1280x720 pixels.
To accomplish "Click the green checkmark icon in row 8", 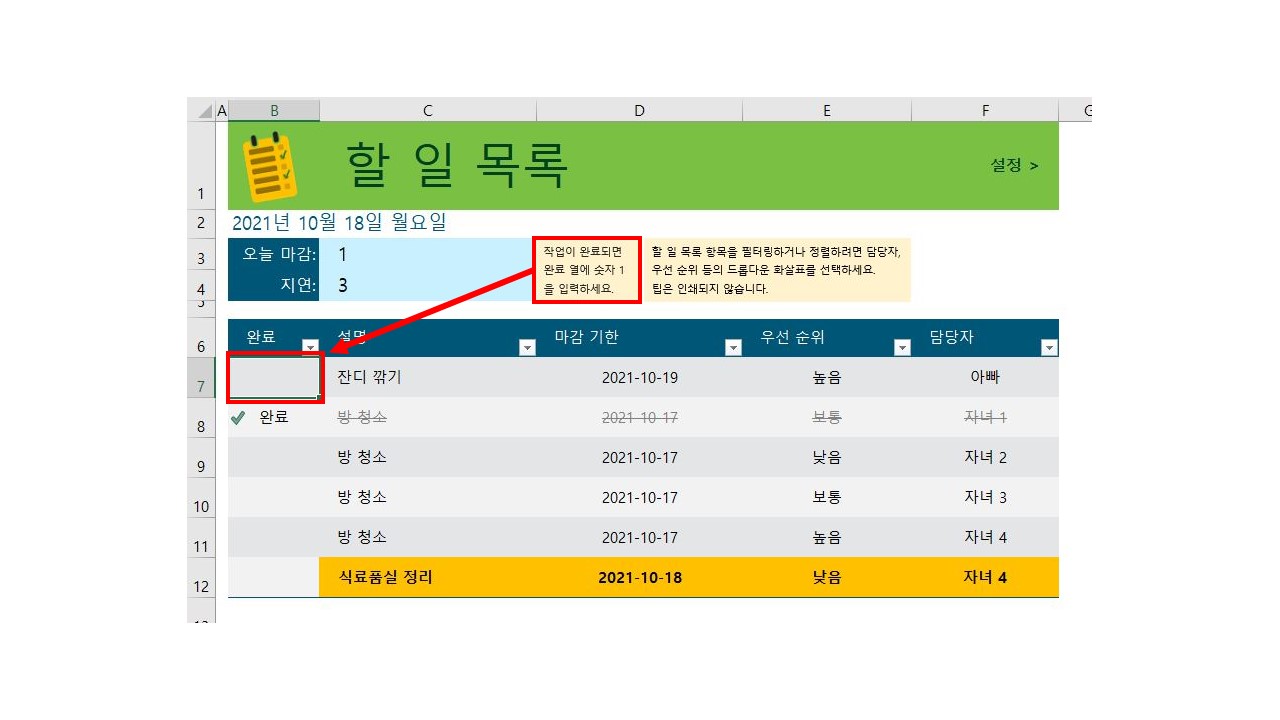I will [237, 418].
